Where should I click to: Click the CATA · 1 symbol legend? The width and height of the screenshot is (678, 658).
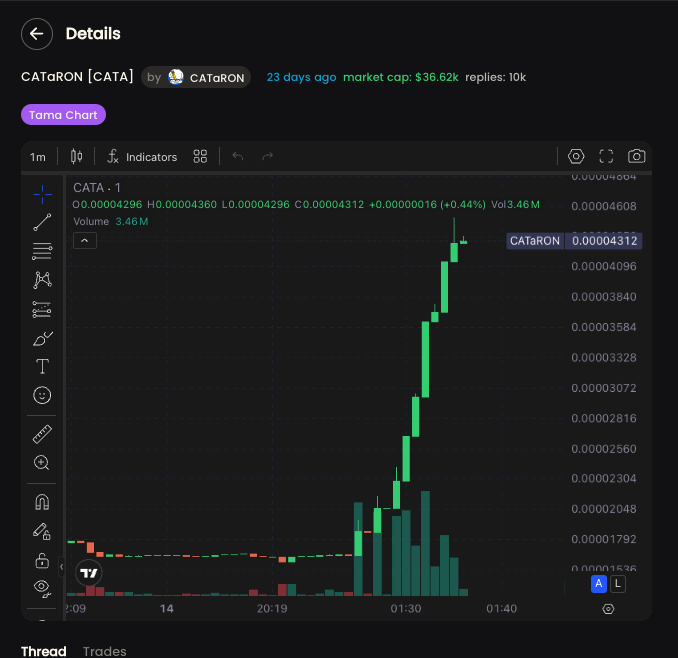click(97, 188)
